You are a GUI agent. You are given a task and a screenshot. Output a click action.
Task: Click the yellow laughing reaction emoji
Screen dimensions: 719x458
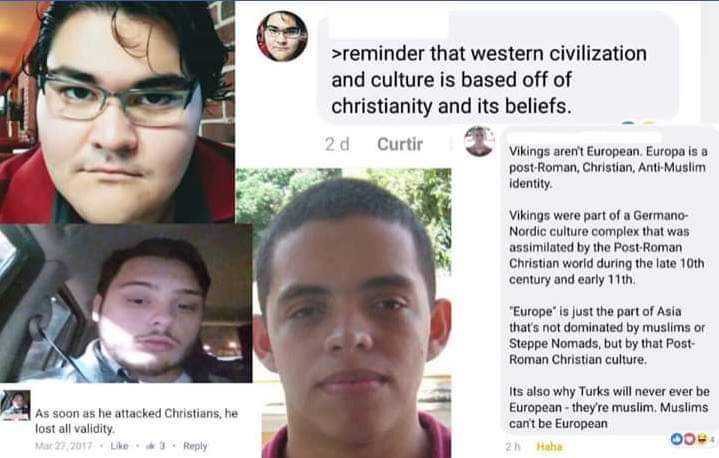[x=702, y=439]
